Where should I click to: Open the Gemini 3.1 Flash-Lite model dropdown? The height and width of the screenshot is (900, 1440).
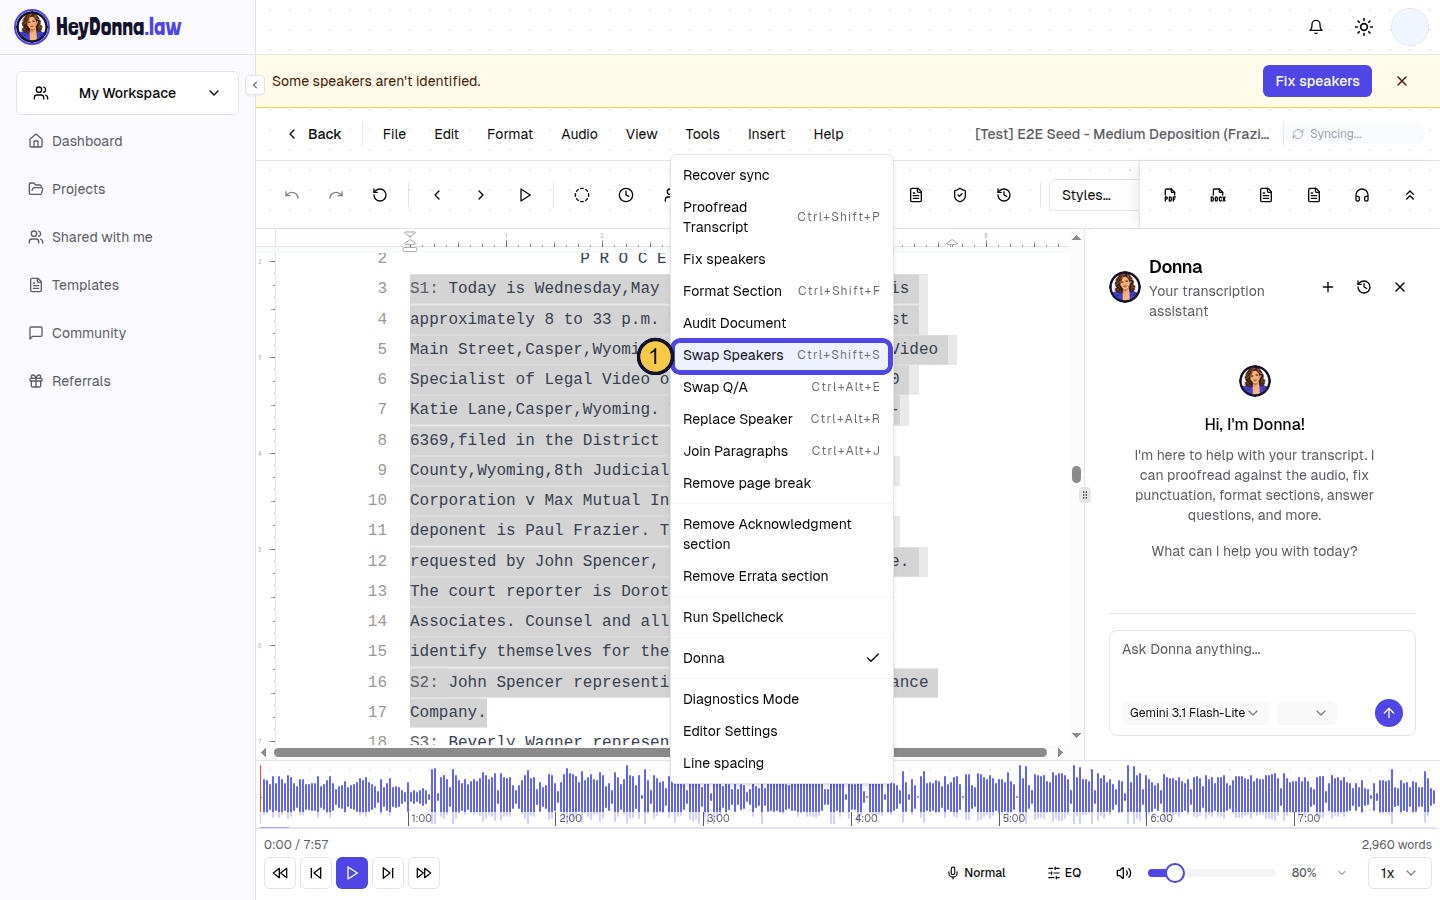point(1194,713)
